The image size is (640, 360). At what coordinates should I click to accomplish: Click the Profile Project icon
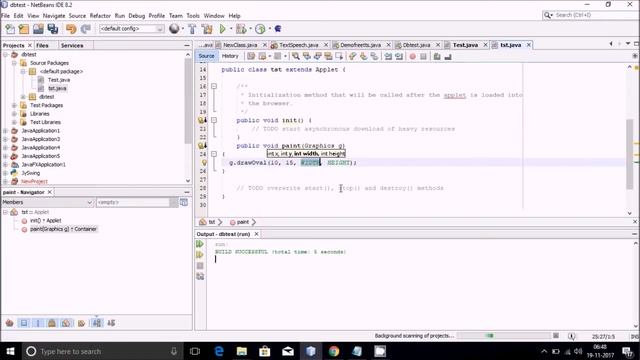click(x=260, y=29)
